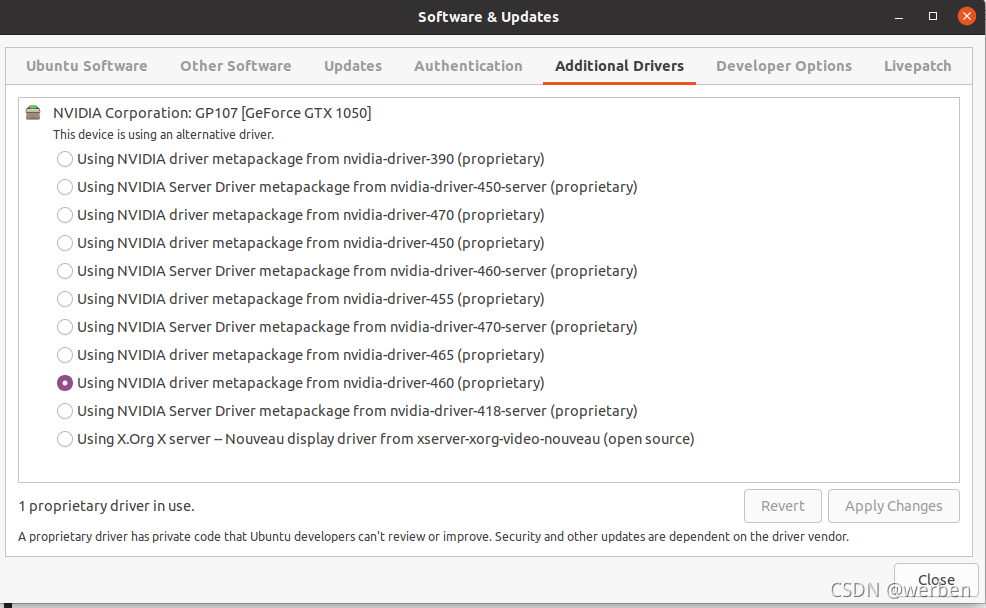Screen dimensions: 986x608
Task: Click the '1 proprietary driver in use.' status text
Action: click(106, 506)
